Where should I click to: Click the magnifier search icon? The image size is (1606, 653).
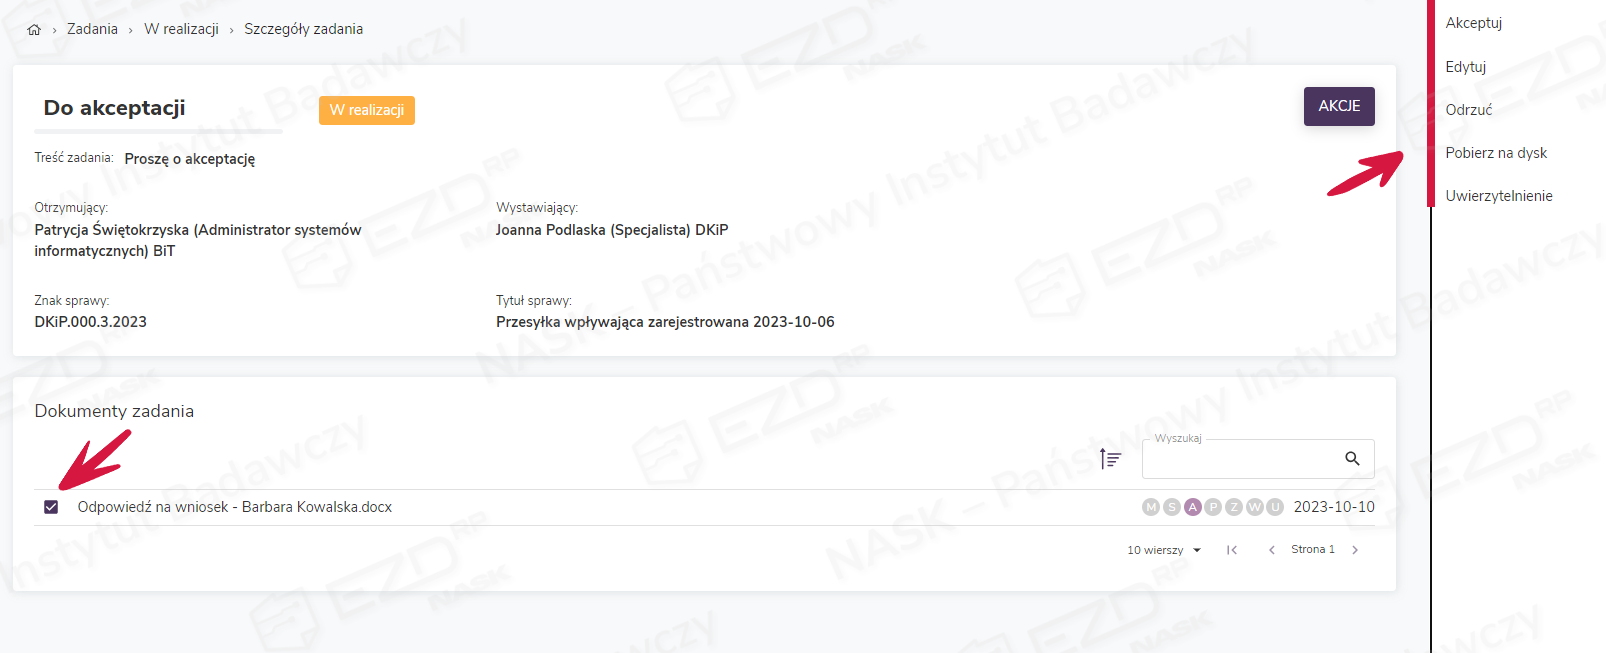tap(1352, 459)
